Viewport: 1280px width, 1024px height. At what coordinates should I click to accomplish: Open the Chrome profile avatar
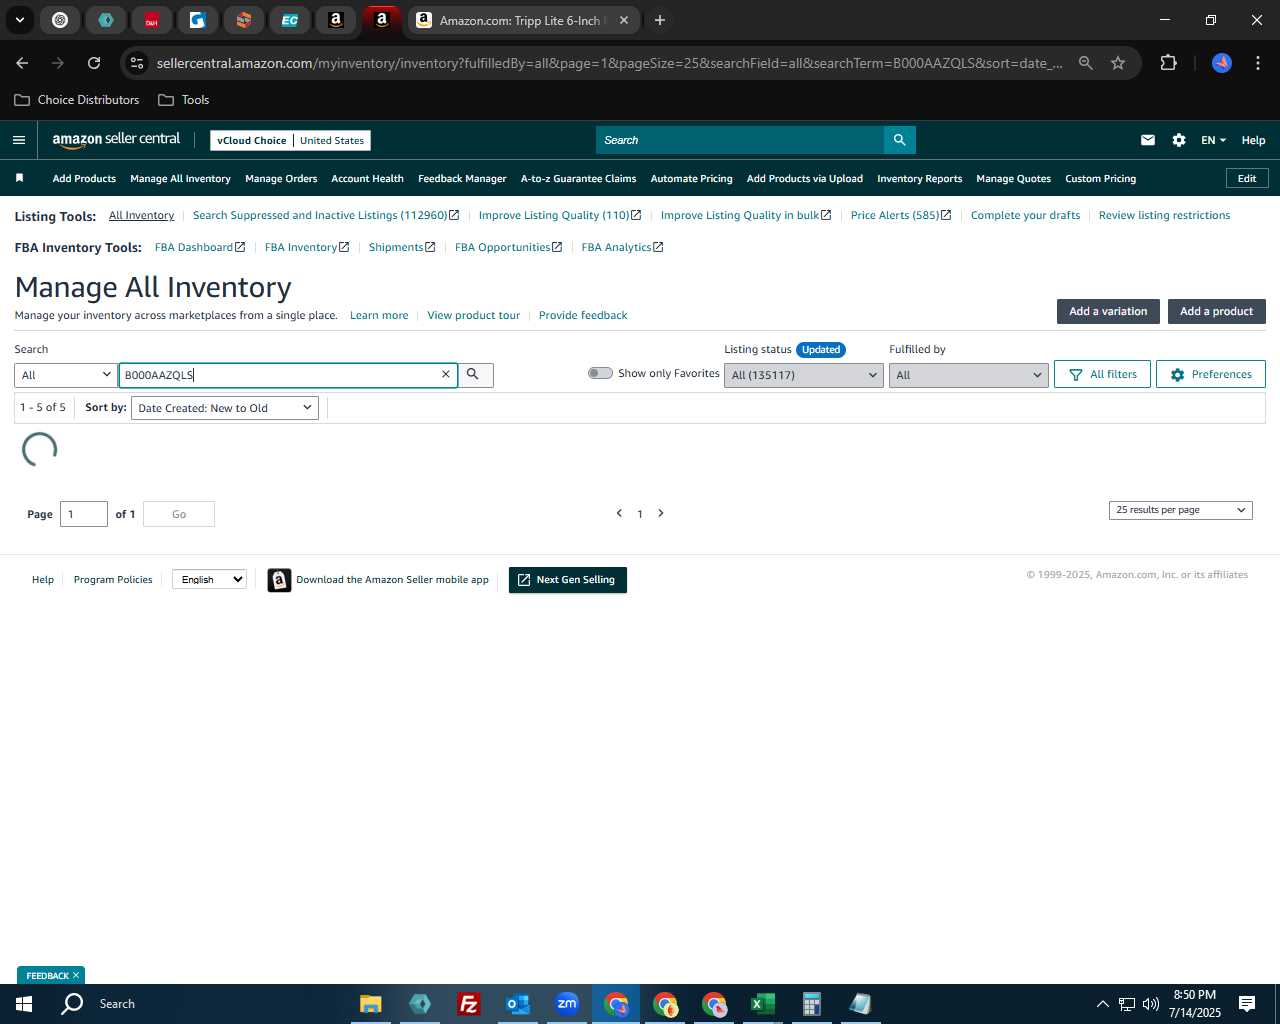tap(1222, 63)
